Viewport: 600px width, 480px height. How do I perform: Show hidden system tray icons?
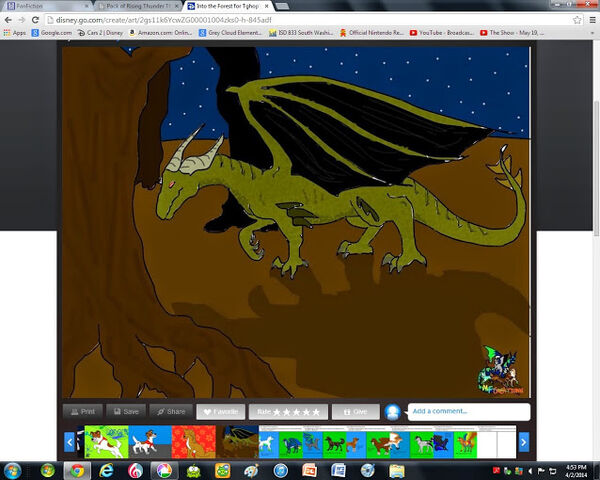click(530, 471)
